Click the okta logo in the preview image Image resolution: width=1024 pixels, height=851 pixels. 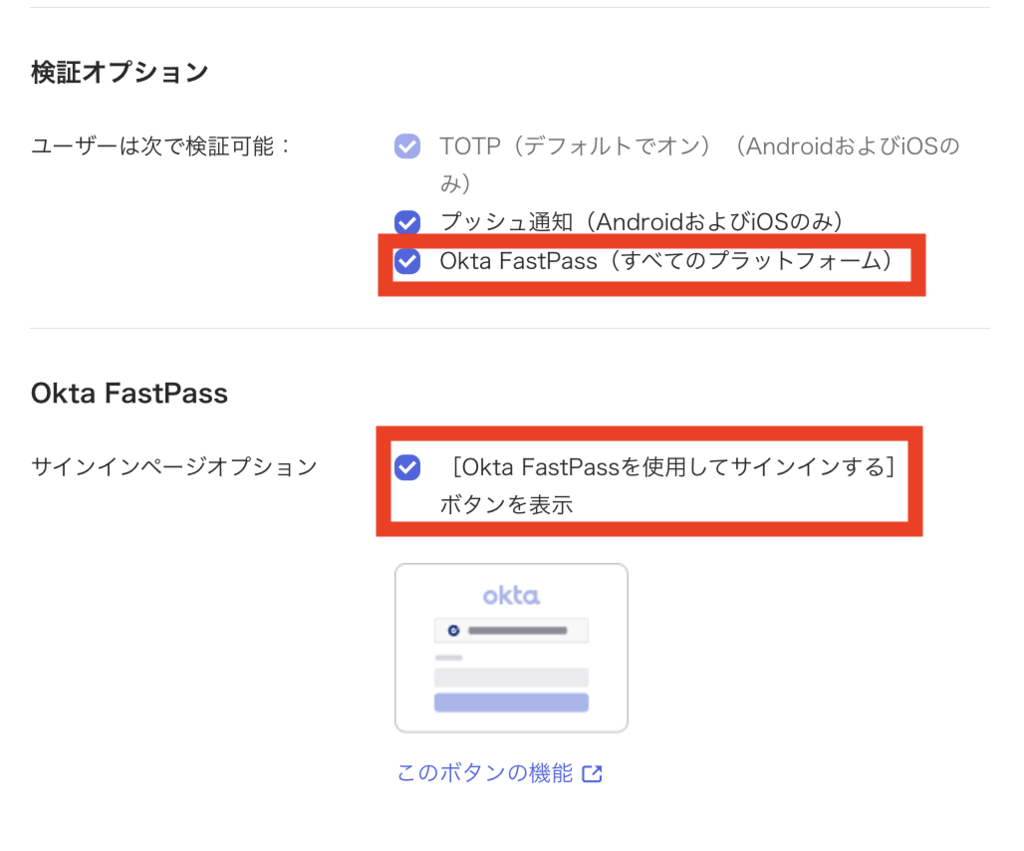511,595
